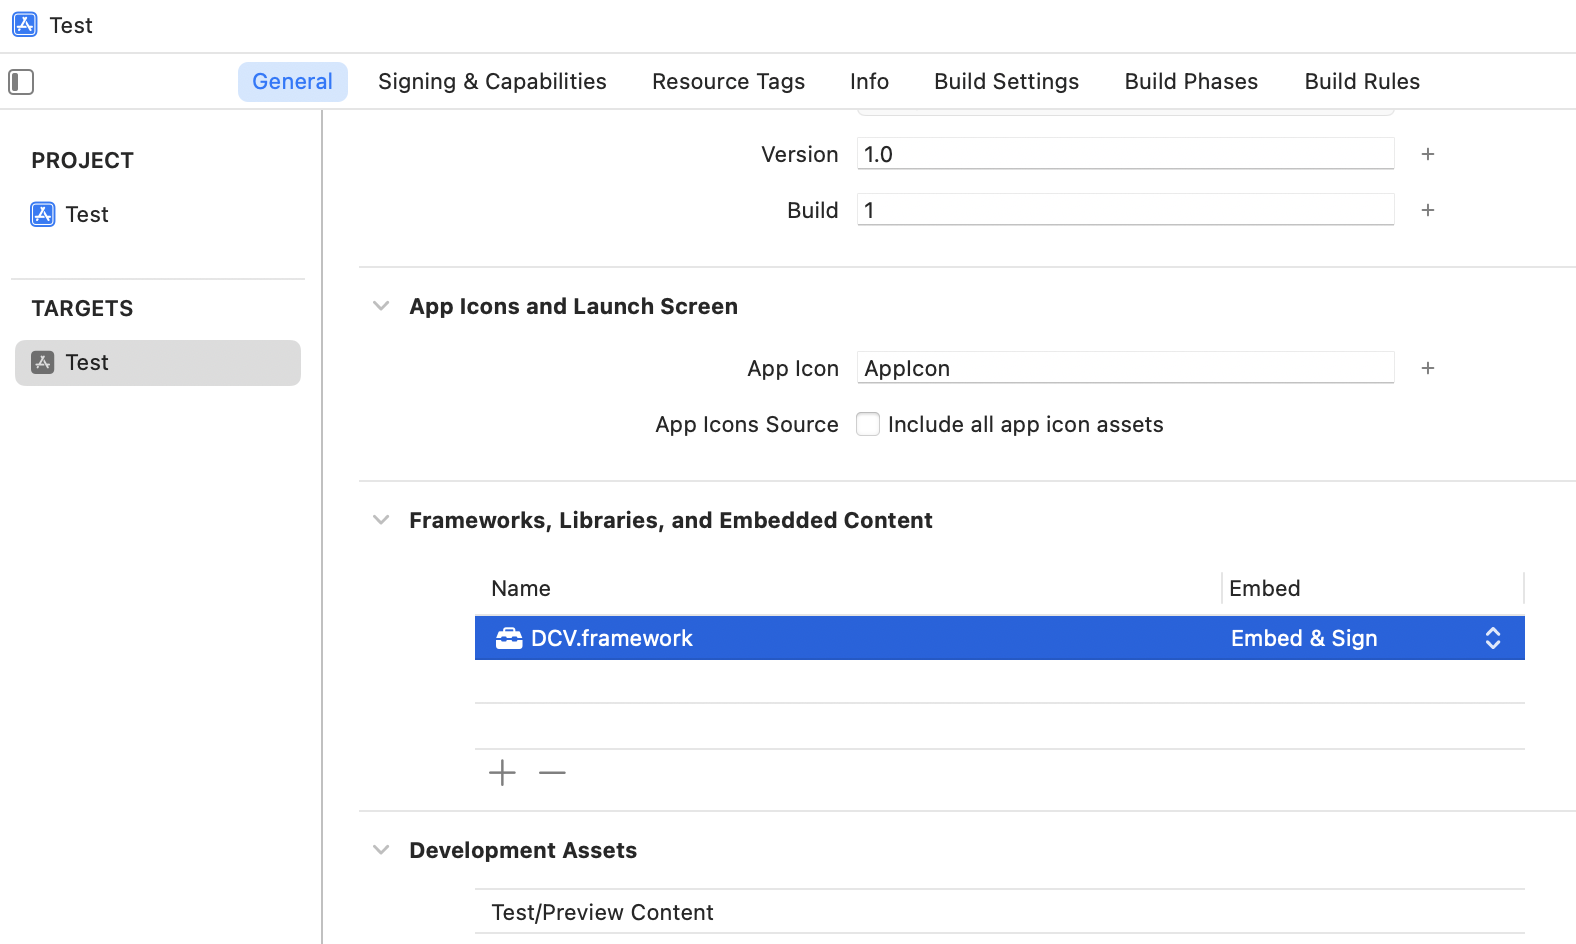Click the DCV.framework toolbox icon
The image size is (1576, 944).
tap(509, 638)
